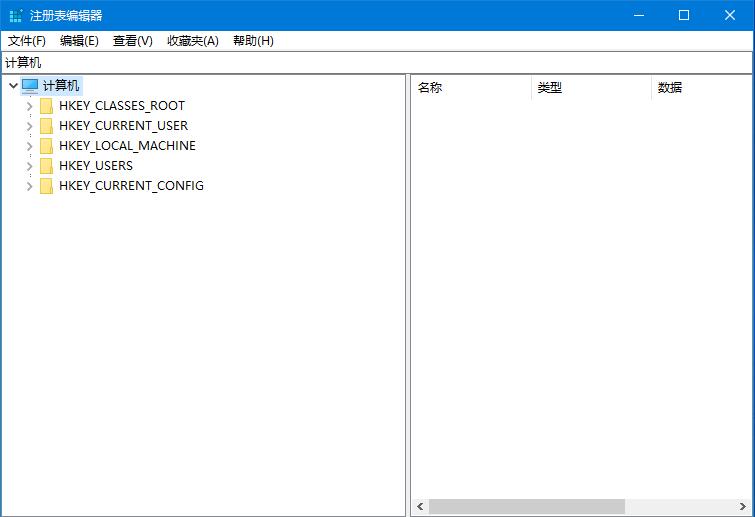
Task: Select the HKEY_USERS tree label
Action: pyautogui.click(x=96, y=166)
